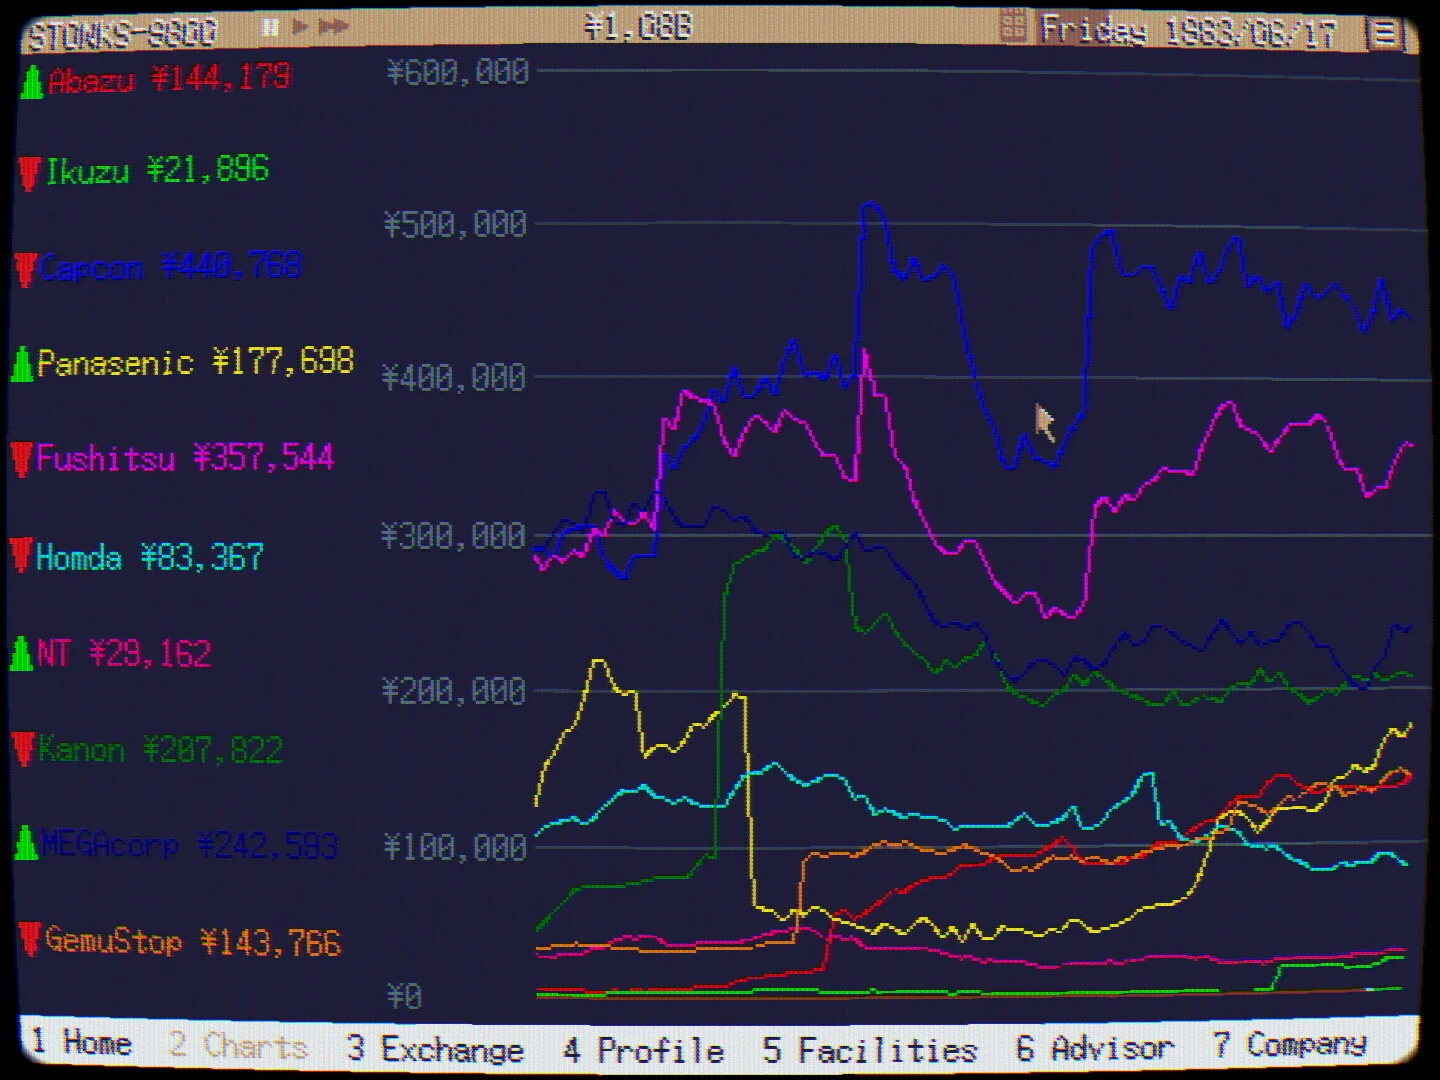Pause the game time

point(270,27)
